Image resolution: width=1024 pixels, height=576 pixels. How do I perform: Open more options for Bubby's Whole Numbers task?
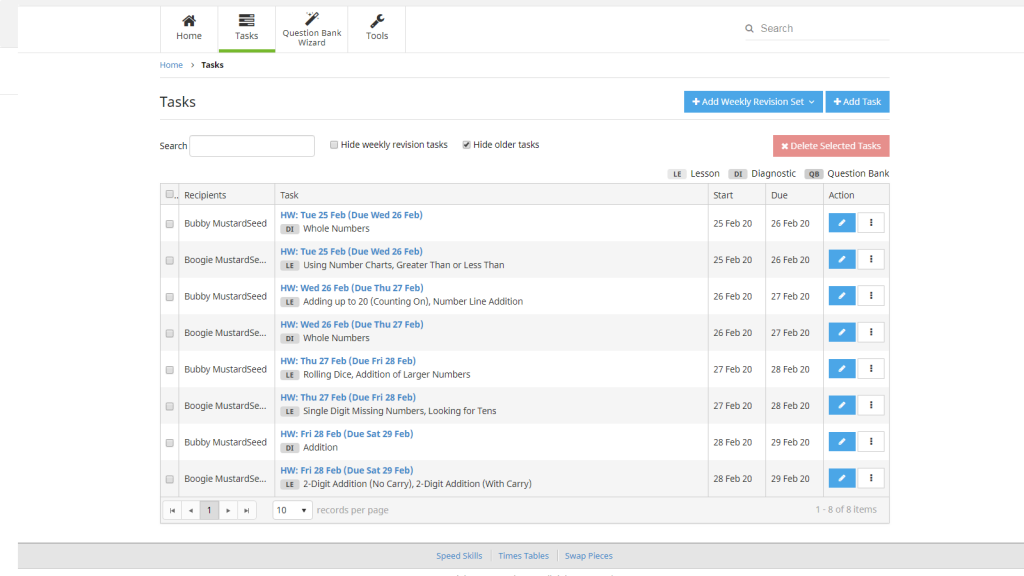pyautogui.click(x=871, y=223)
